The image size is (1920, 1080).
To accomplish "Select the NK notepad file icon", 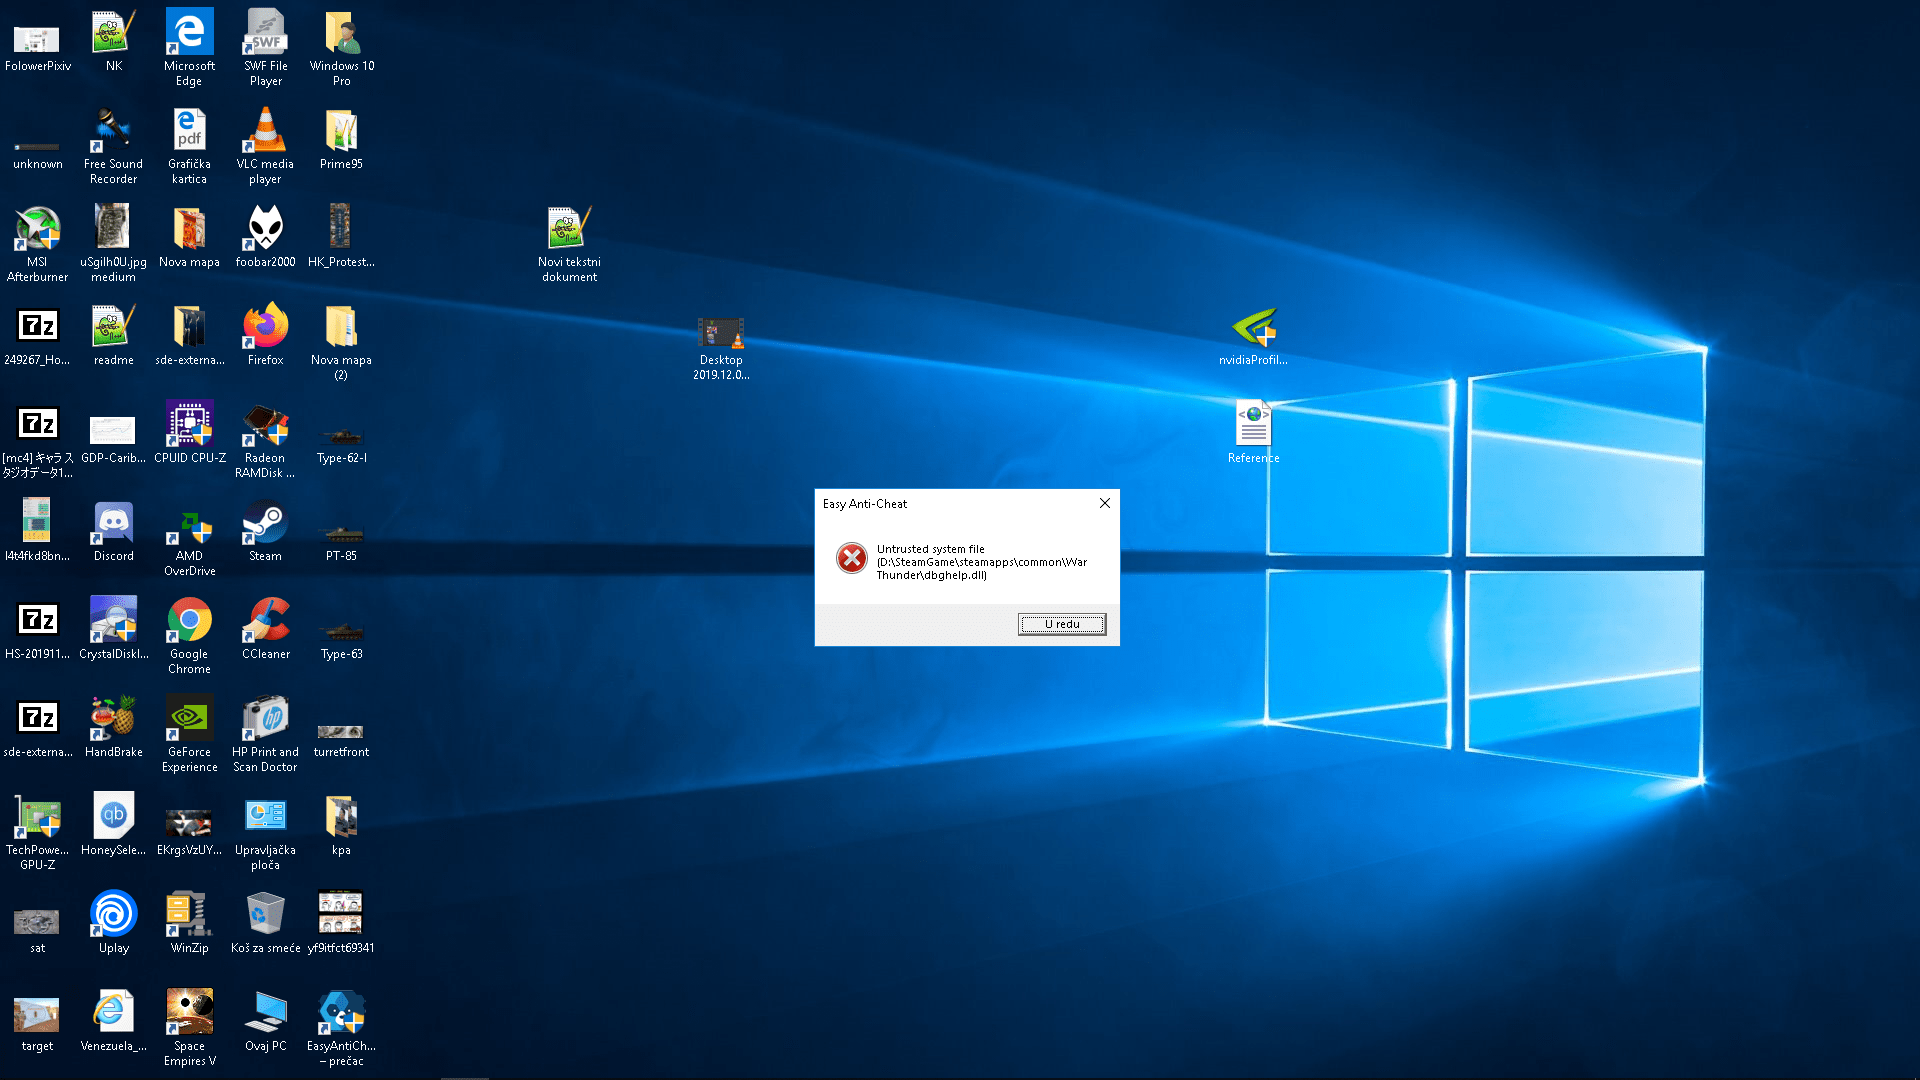I will tap(113, 40).
